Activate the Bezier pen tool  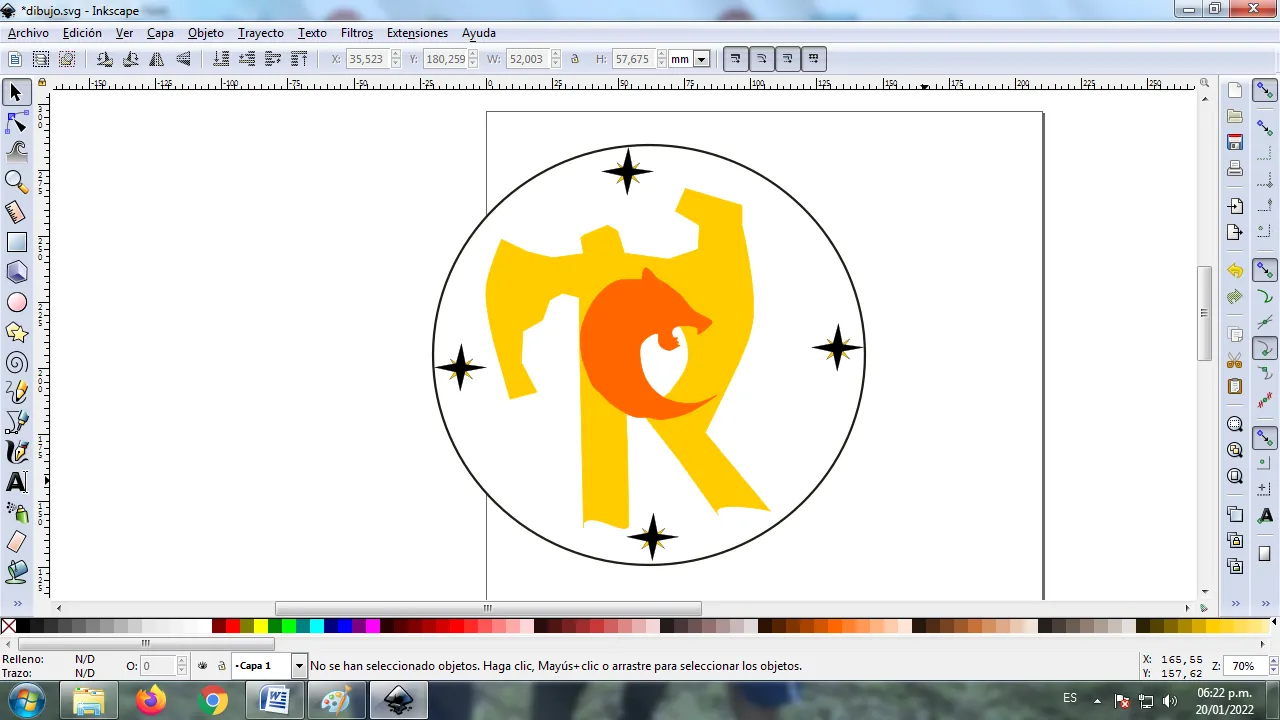(16, 422)
